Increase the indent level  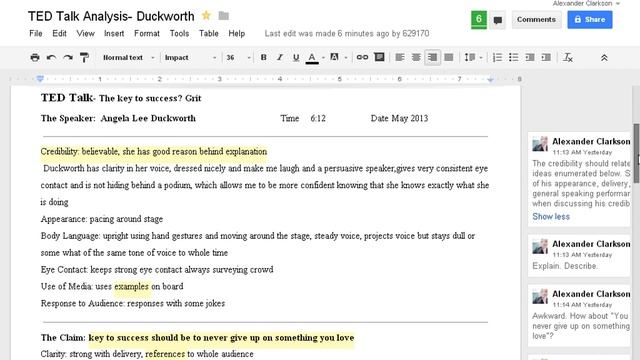[x=546, y=58]
